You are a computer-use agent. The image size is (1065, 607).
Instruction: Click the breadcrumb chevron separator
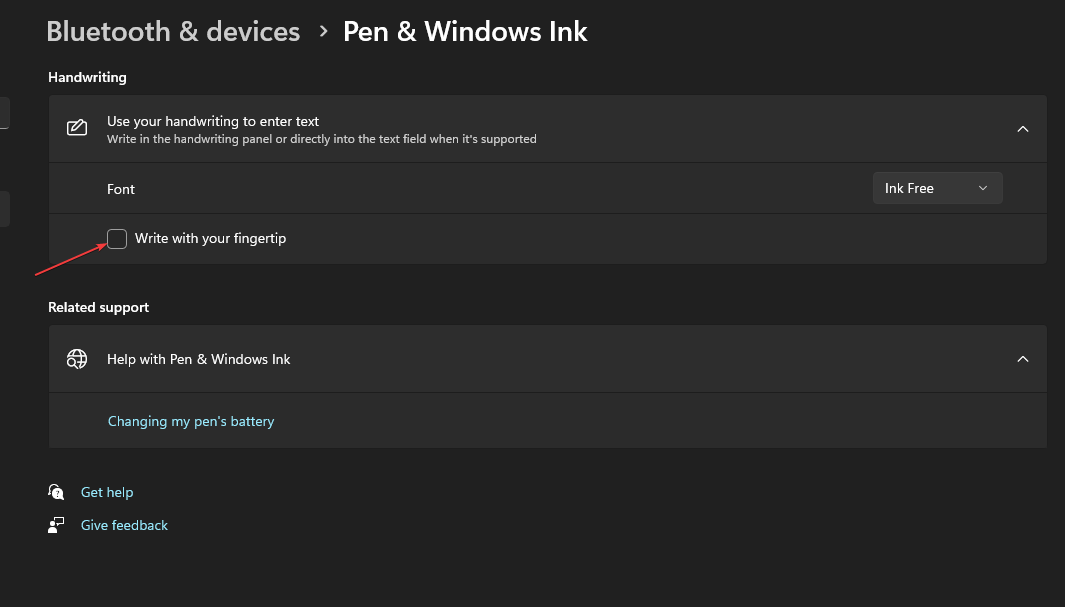(x=322, y=31)
